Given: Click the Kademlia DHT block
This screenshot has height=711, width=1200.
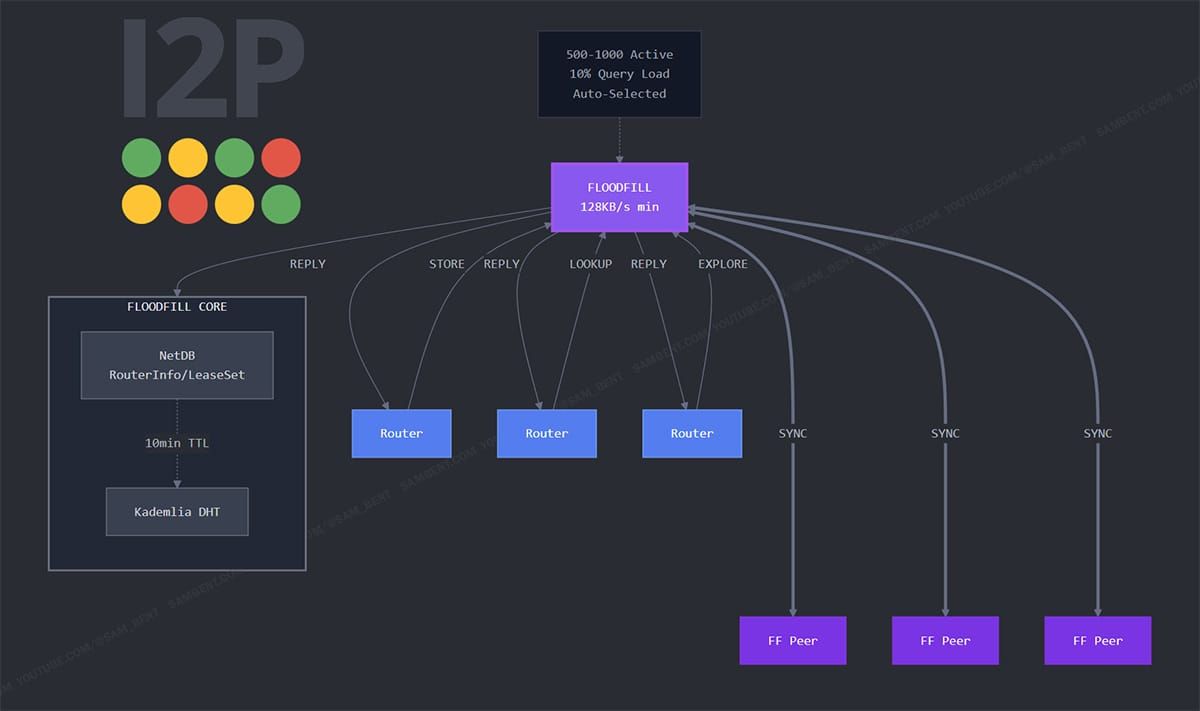Looking at the screenshot, I should (177, 511).
